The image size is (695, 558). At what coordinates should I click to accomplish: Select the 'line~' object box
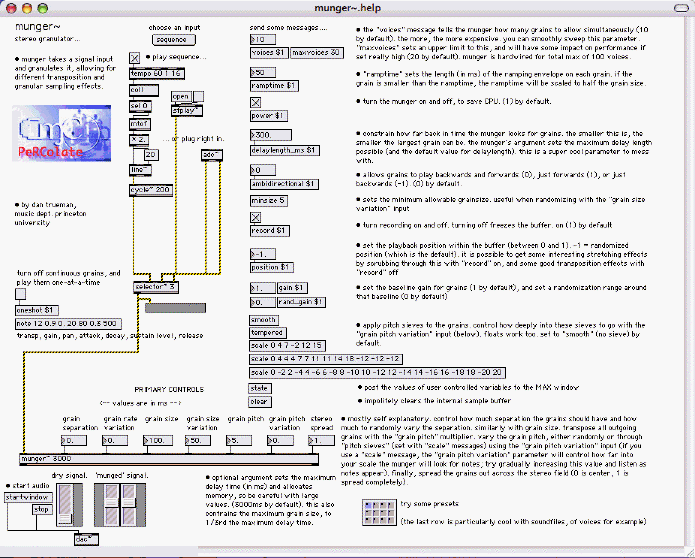[140, 170]
